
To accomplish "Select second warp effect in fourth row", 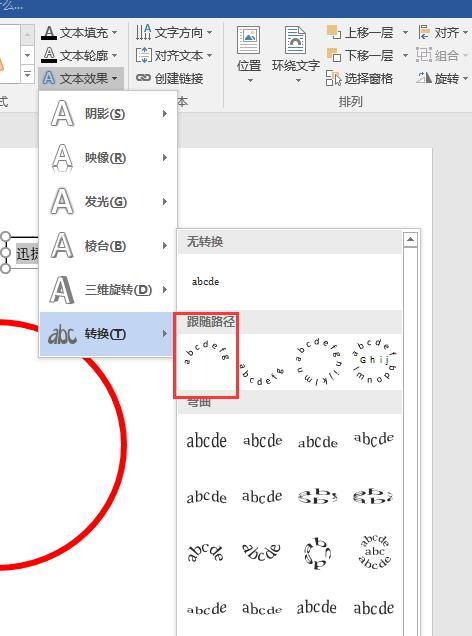I will 262,608.
